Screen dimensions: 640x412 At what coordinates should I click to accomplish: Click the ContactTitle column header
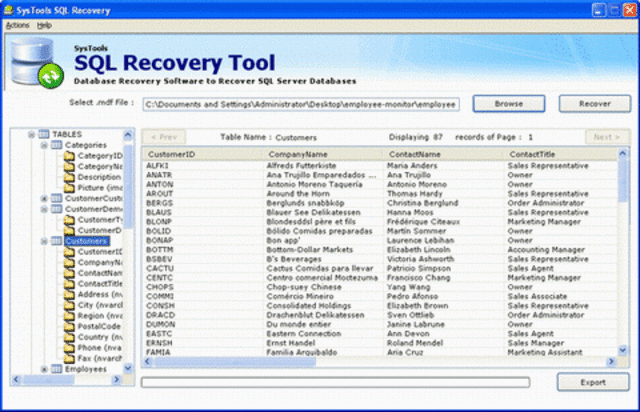(x=561, y=154)
